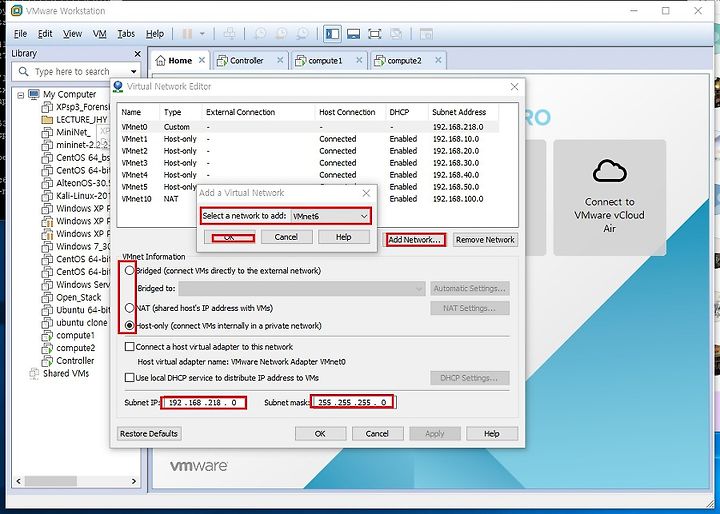This screenshot has height=514, width=720.
Task: Click the Send Ctrl+Alt+Del toolbar icon
Action: click(229, 34)
